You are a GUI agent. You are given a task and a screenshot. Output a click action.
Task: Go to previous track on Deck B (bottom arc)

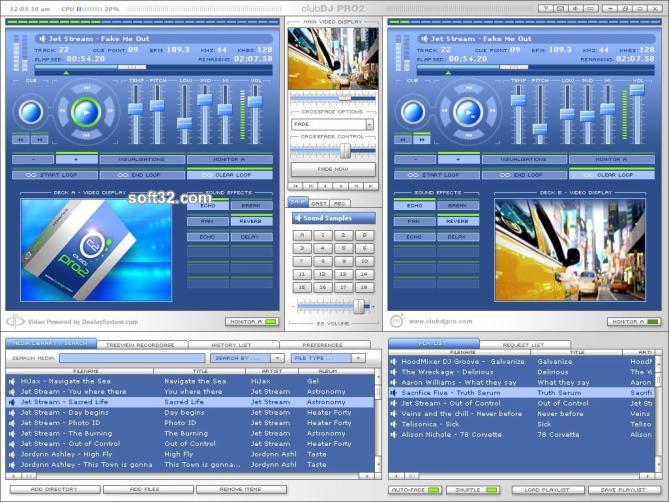pos(468,135)
